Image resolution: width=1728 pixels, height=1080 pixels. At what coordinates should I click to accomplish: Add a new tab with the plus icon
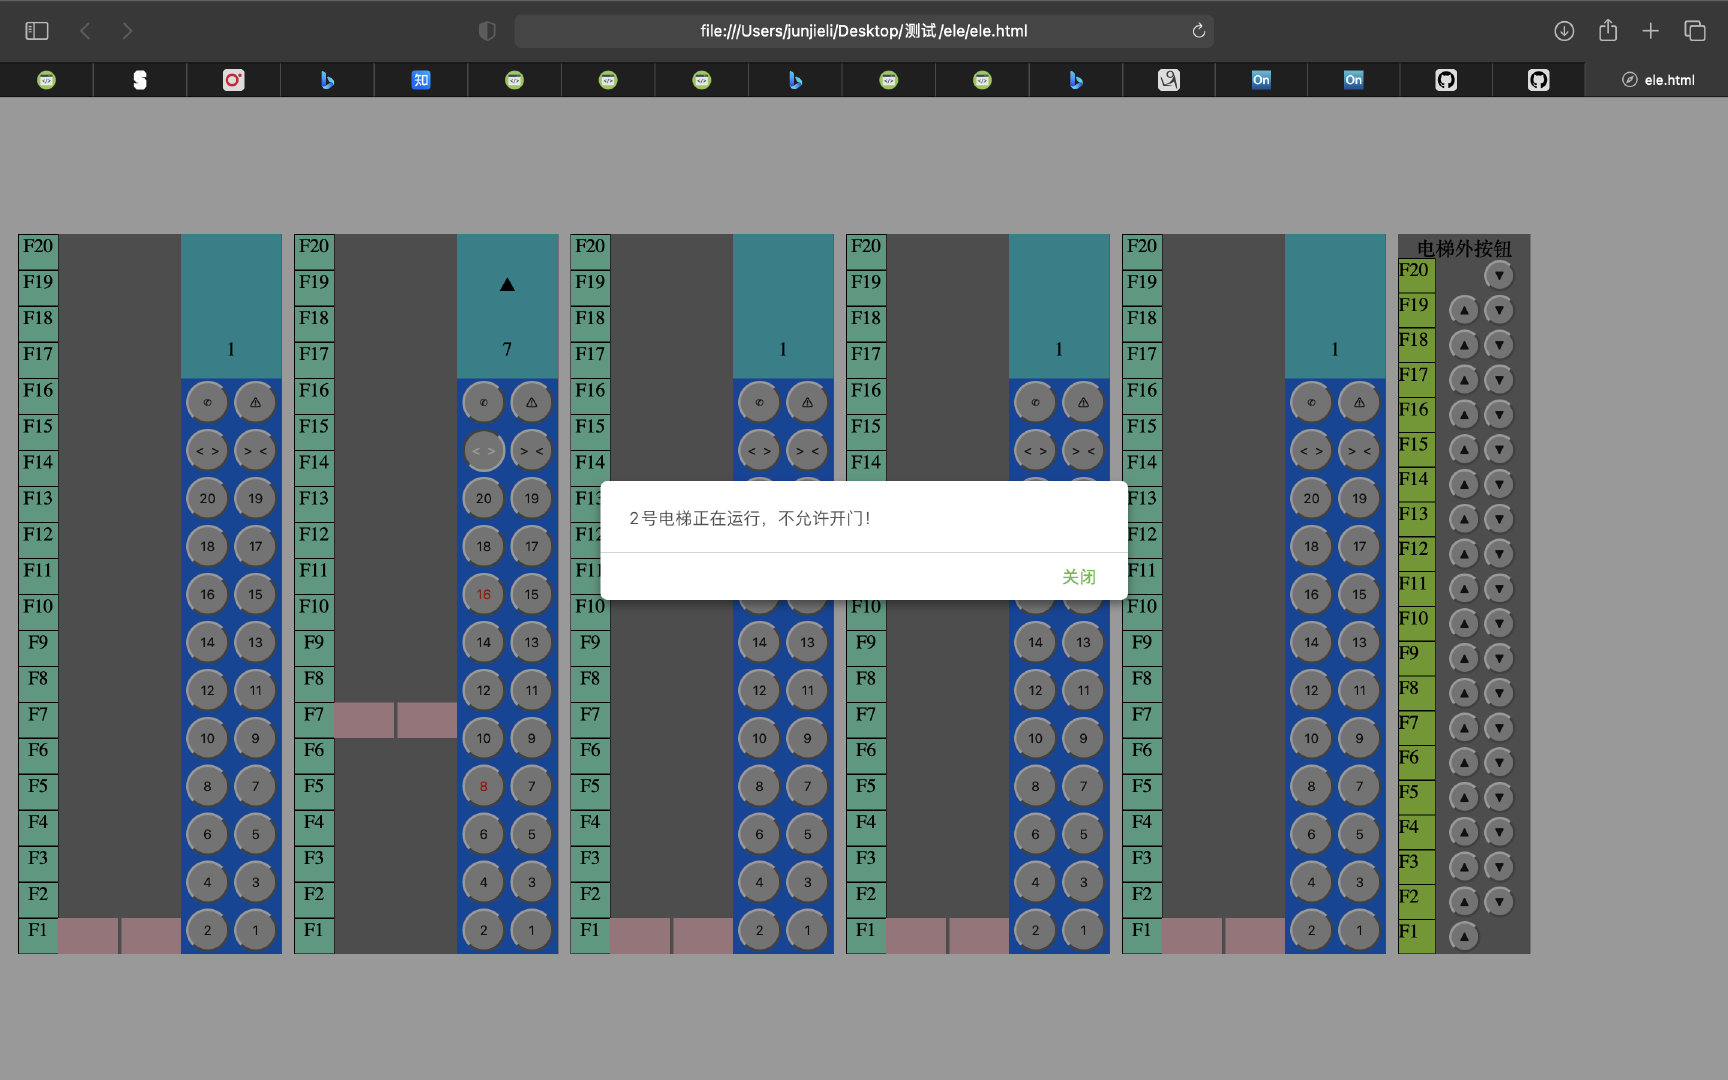(x=1651, y=31)
